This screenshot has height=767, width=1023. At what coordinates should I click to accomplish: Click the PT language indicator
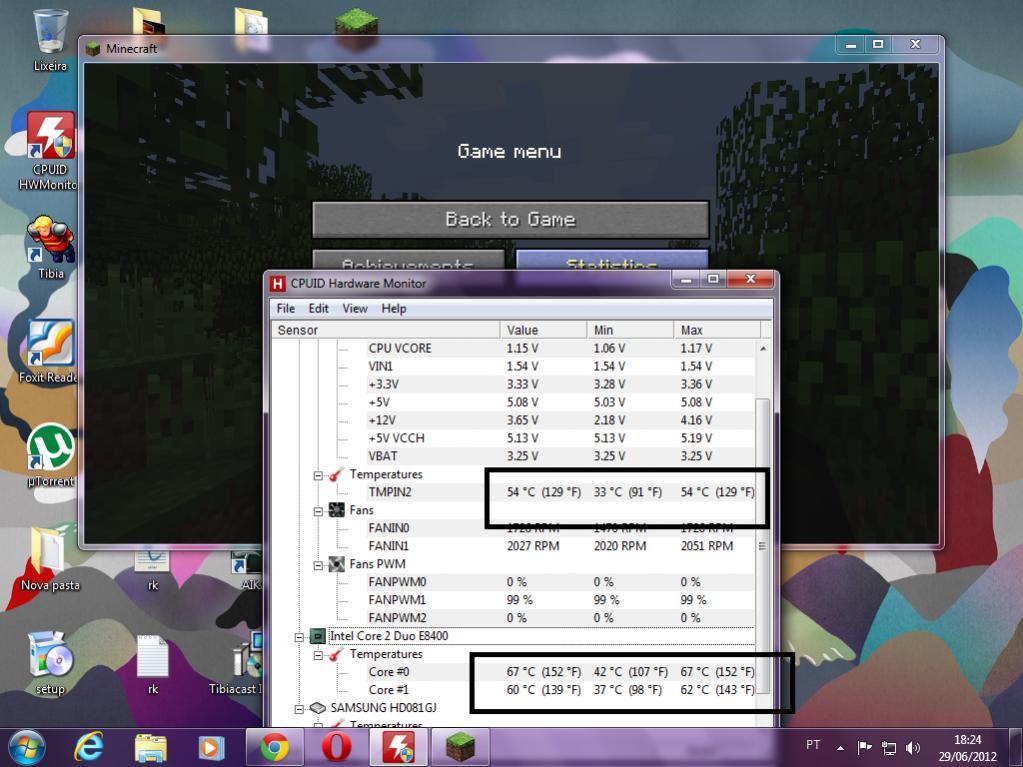pyautogui.click(x=813, y=745)
